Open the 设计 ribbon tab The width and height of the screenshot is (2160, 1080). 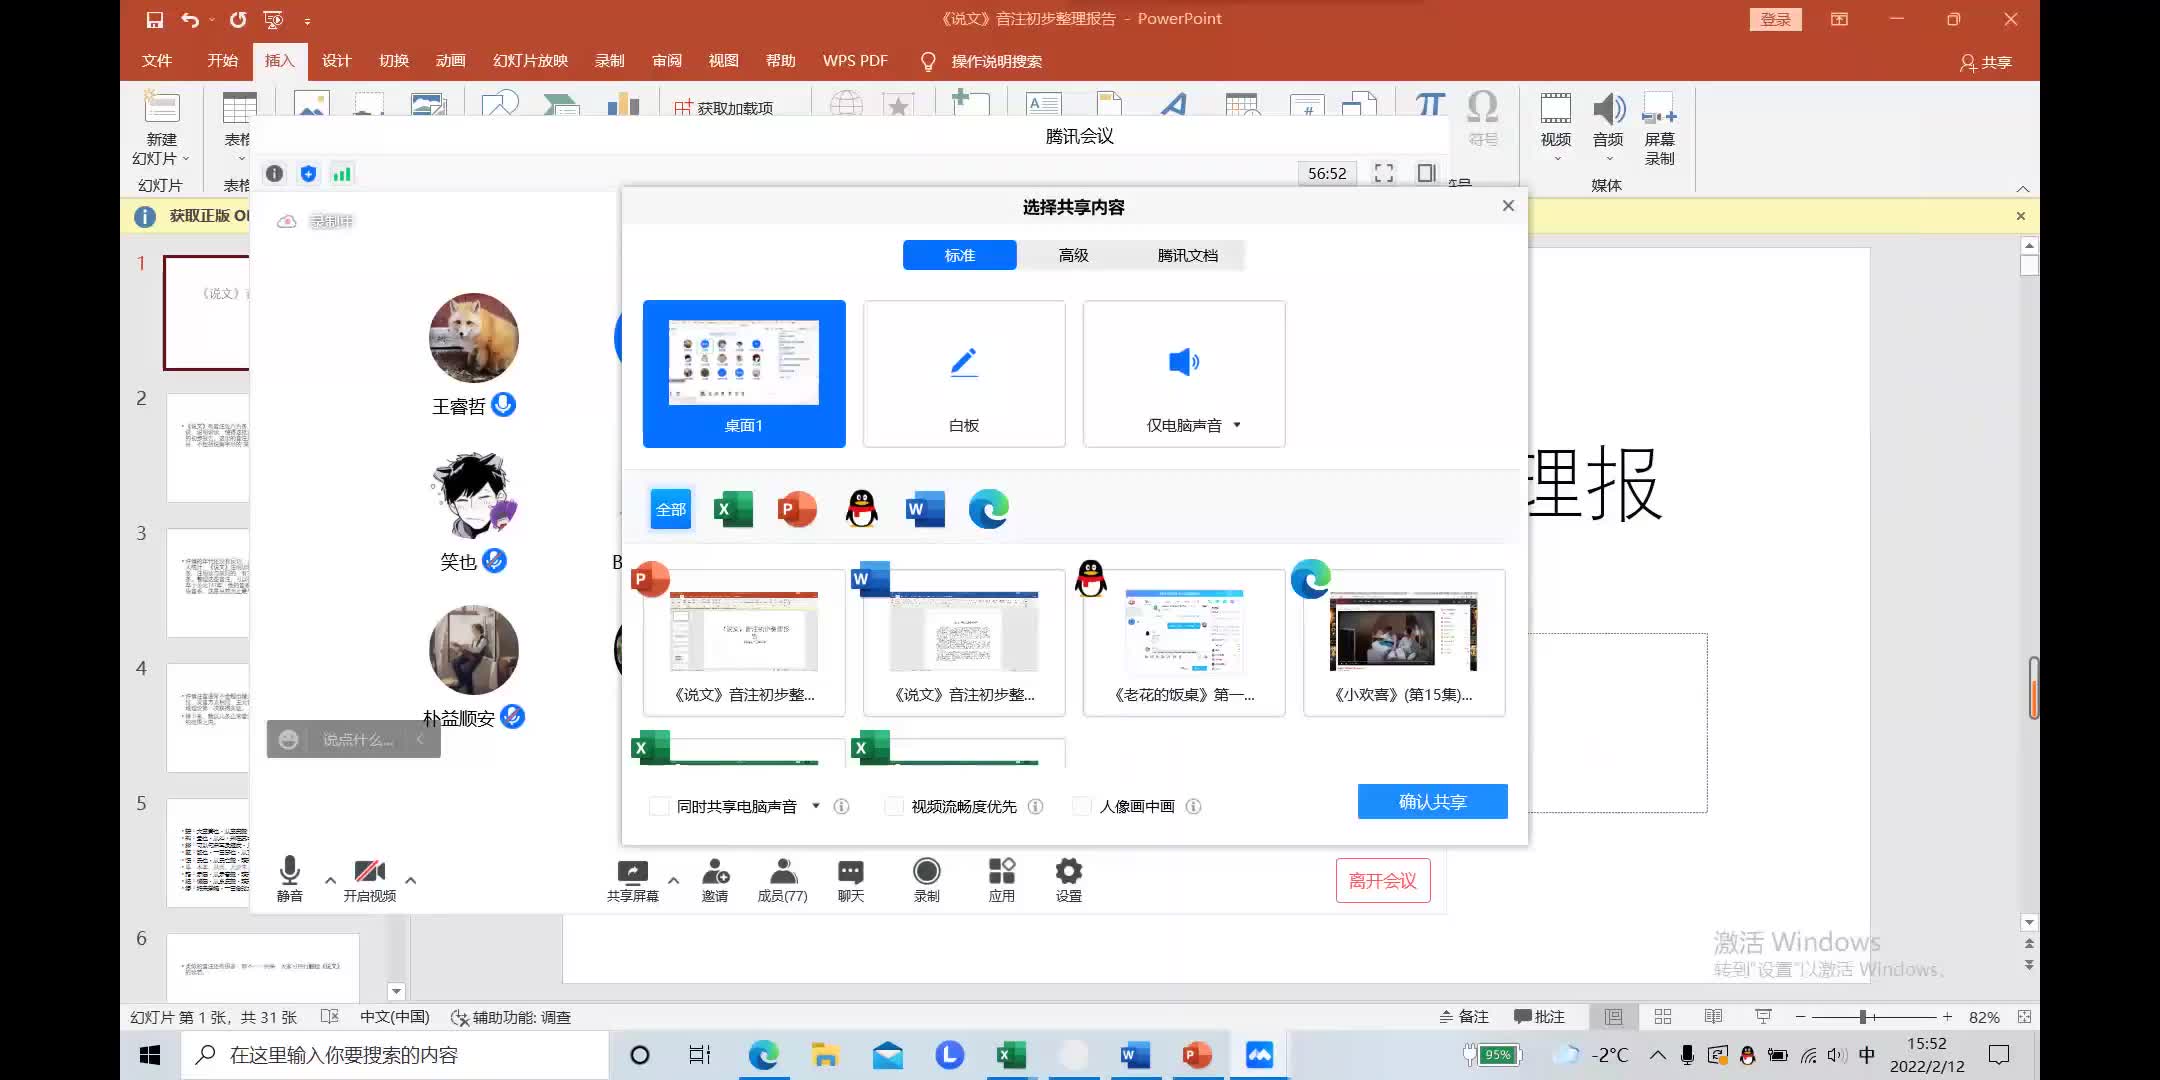(x=337, y=61)
